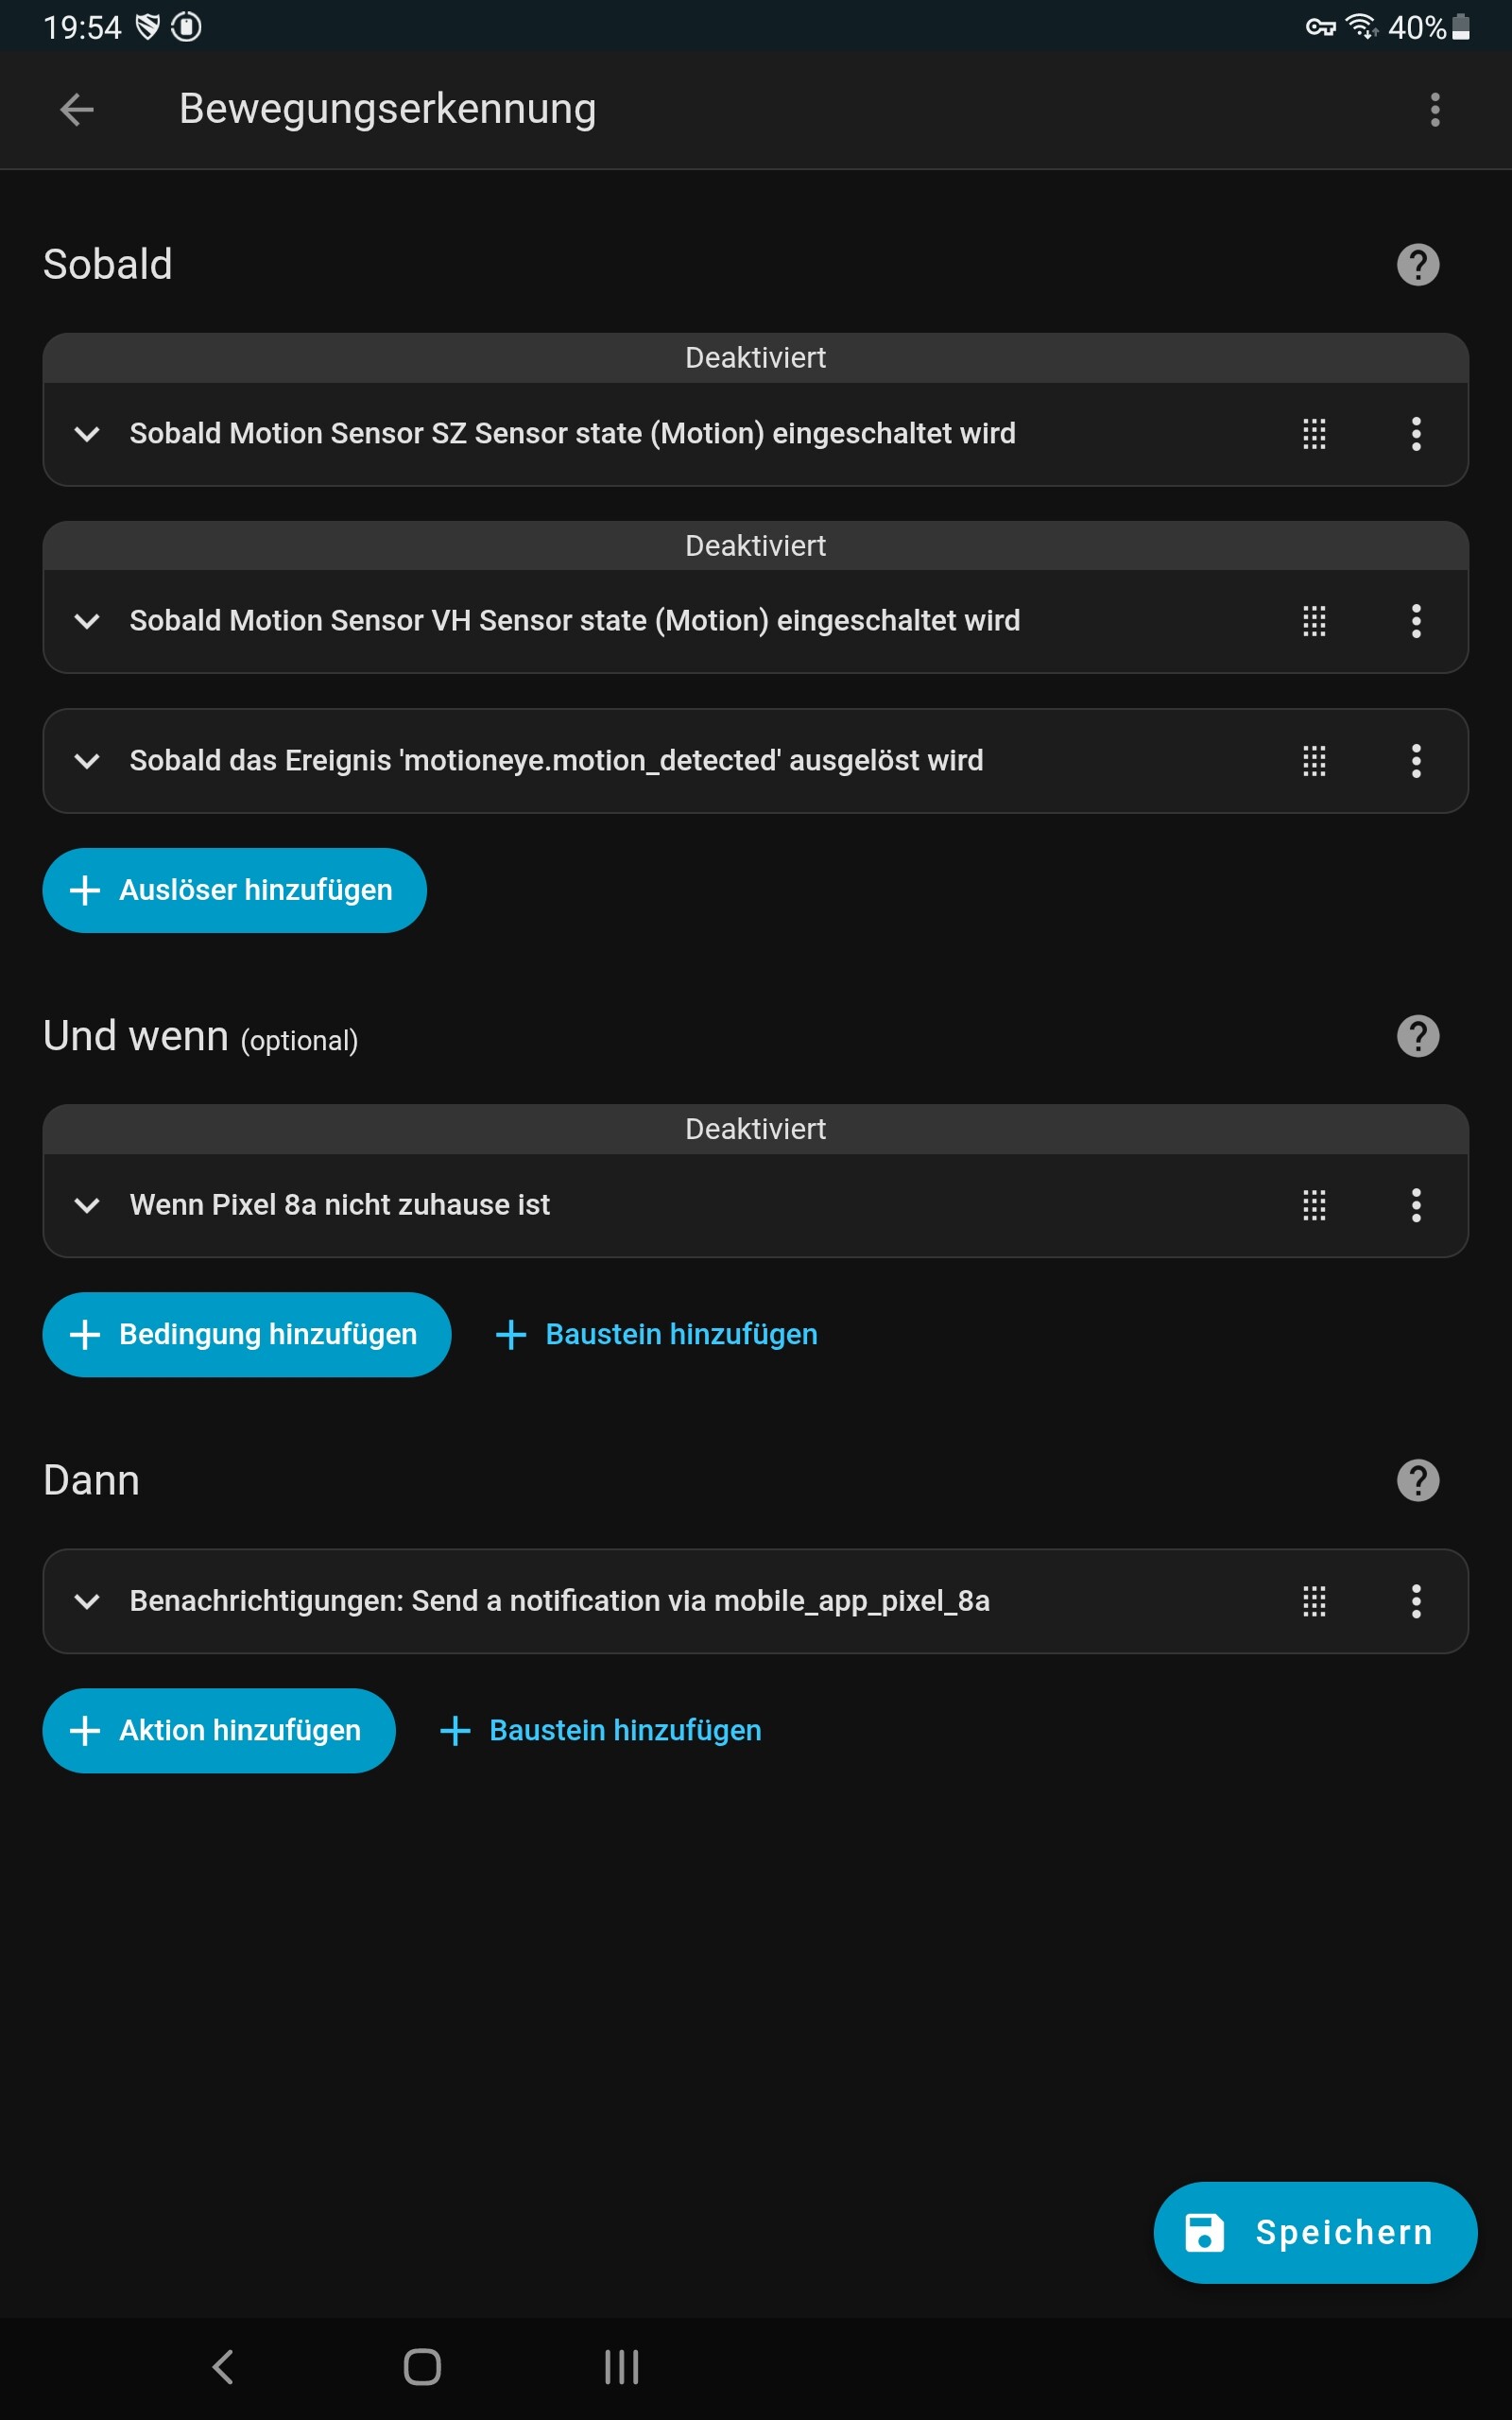Open help for the Sobald section
The image size is (1512, 2420).
click(1417, 265)
